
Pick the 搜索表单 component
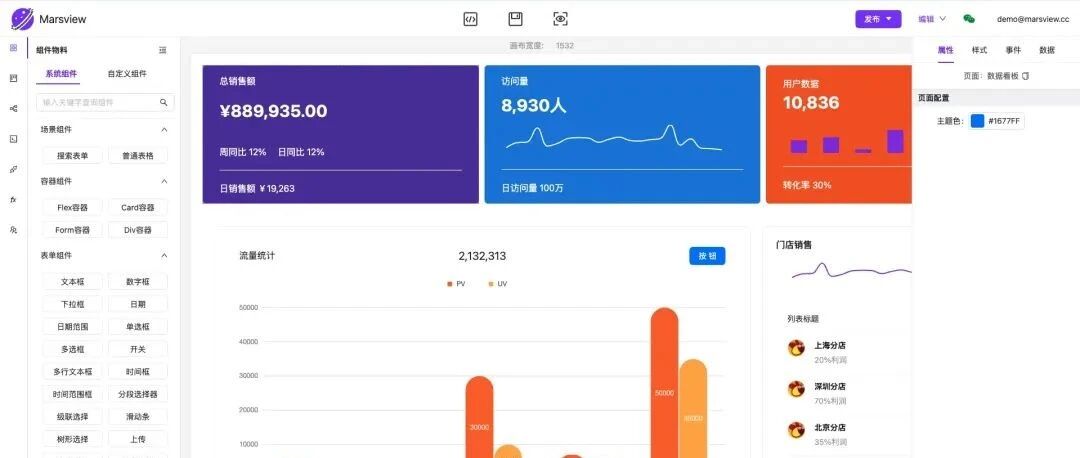pos(72,156)
